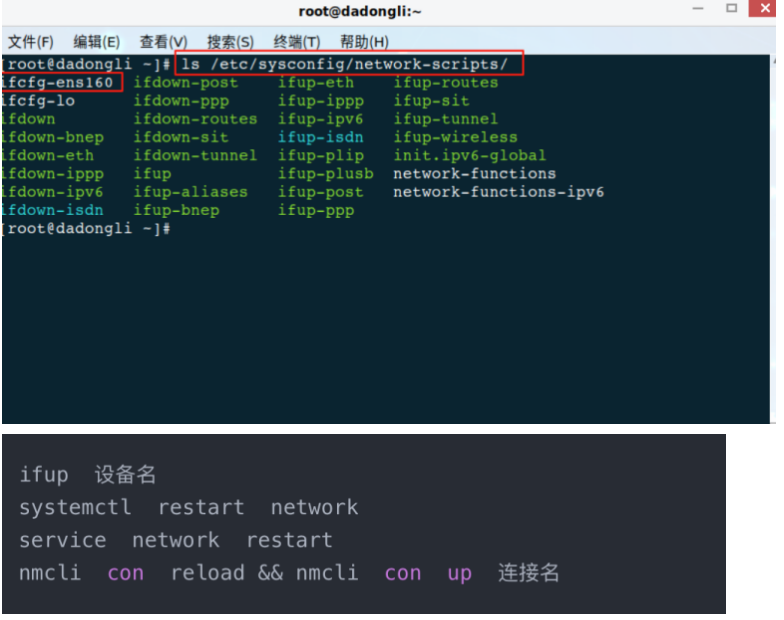The height and width of the screenshot is (620, 784).
Task: Click the service network restart line
Action: (176, 540)
